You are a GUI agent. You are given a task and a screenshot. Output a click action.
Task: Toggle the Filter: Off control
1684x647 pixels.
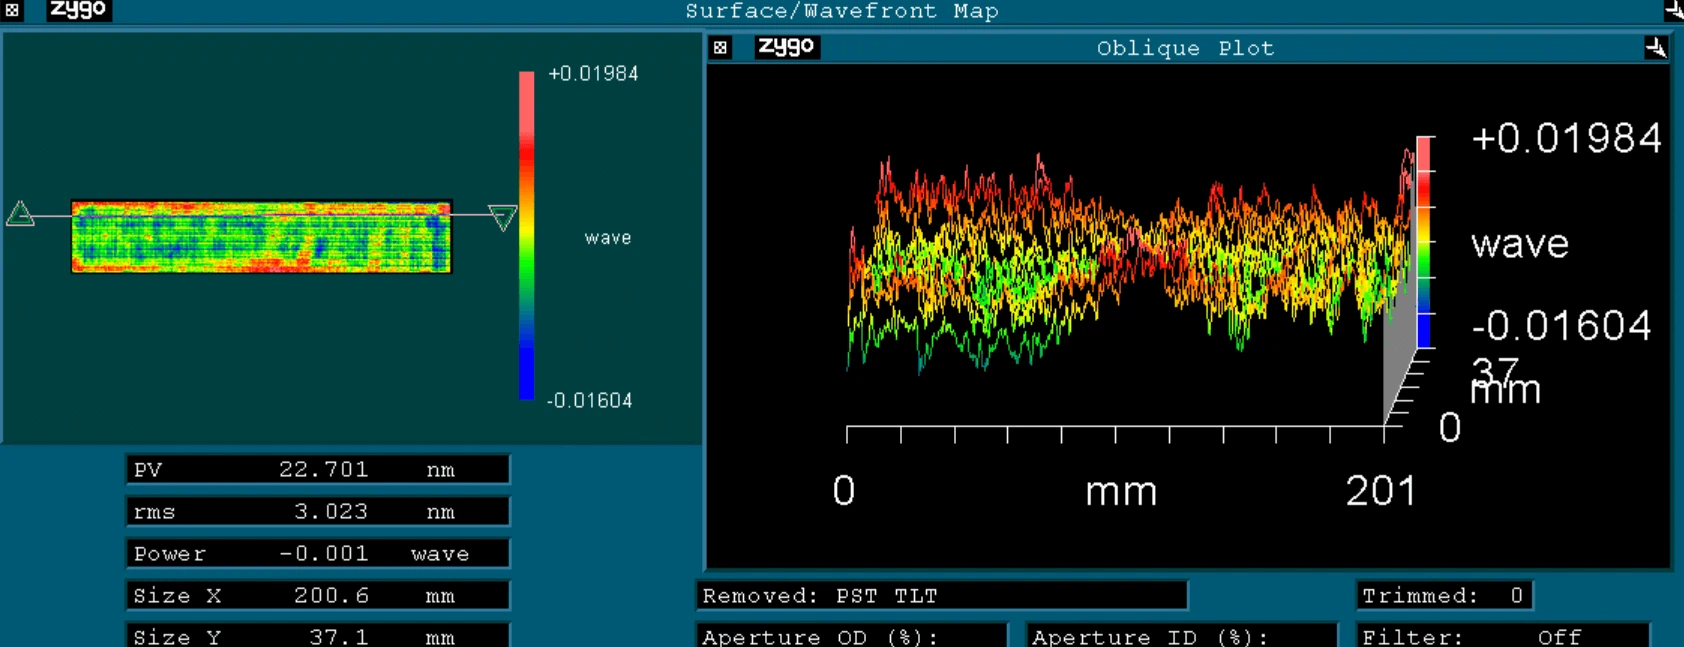coord(1502,636)
